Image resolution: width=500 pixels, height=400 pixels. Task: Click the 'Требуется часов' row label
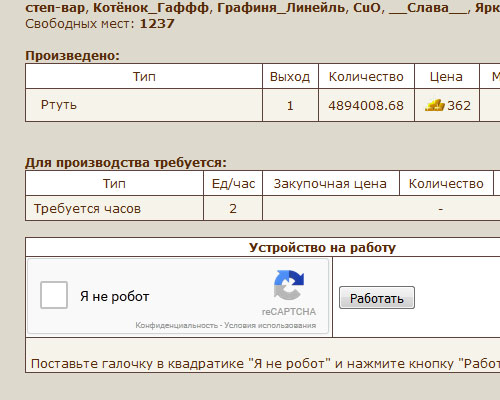87,209
